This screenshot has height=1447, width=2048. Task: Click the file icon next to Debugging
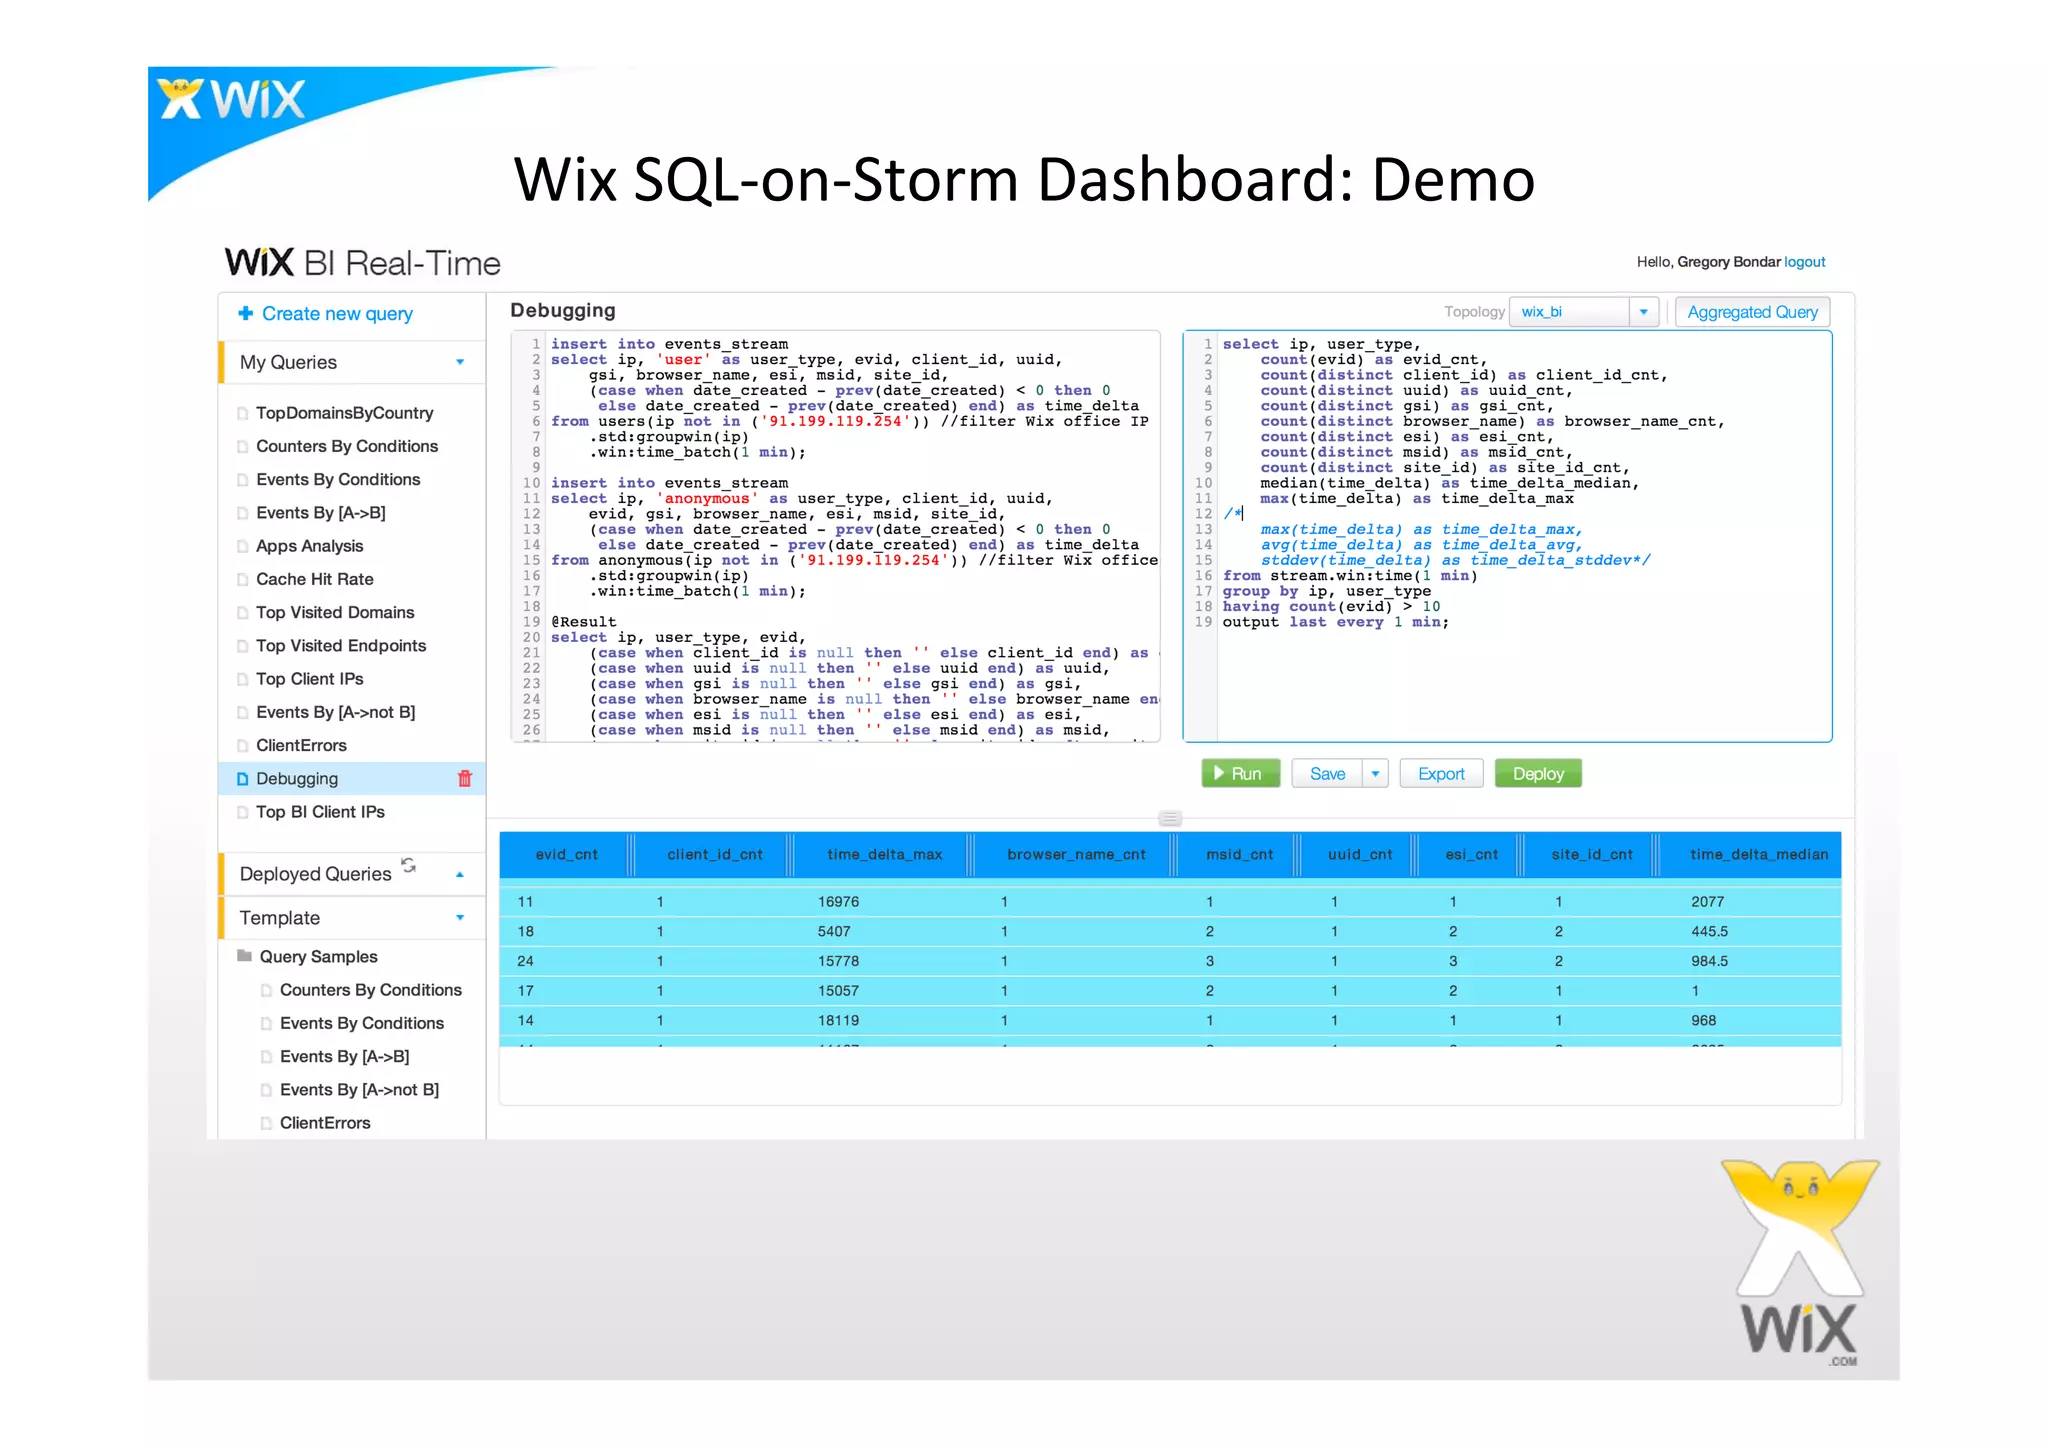(242, 779)
